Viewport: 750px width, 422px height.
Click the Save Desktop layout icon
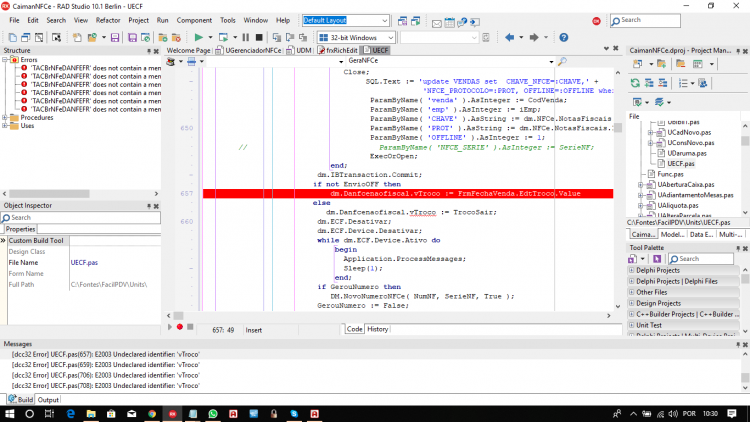(402, 21)
